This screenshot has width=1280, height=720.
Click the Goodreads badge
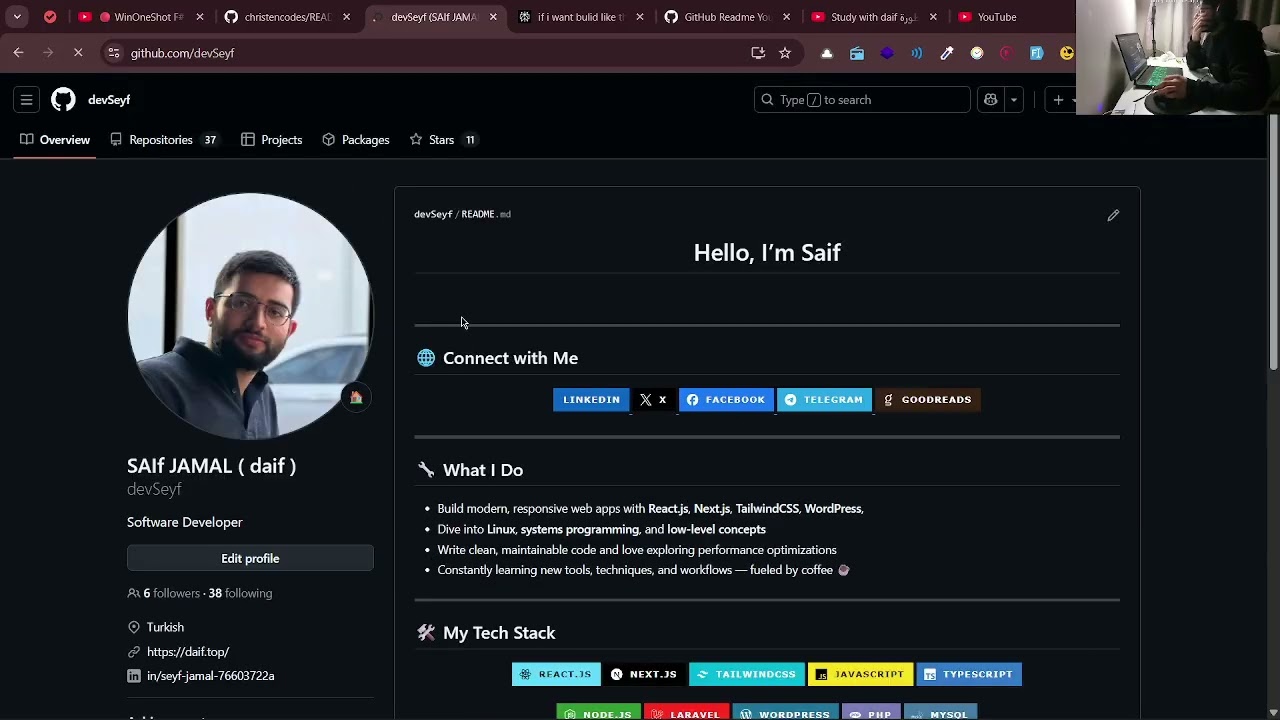(x=928, y=400)
